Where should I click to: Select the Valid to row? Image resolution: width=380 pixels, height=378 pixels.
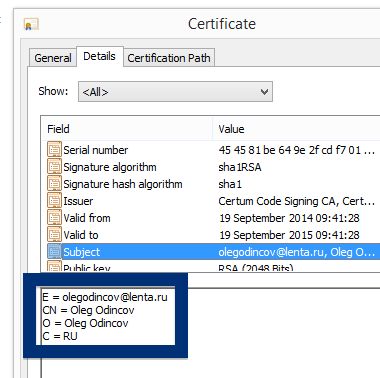pyautogui.click(x=211, y=235)
